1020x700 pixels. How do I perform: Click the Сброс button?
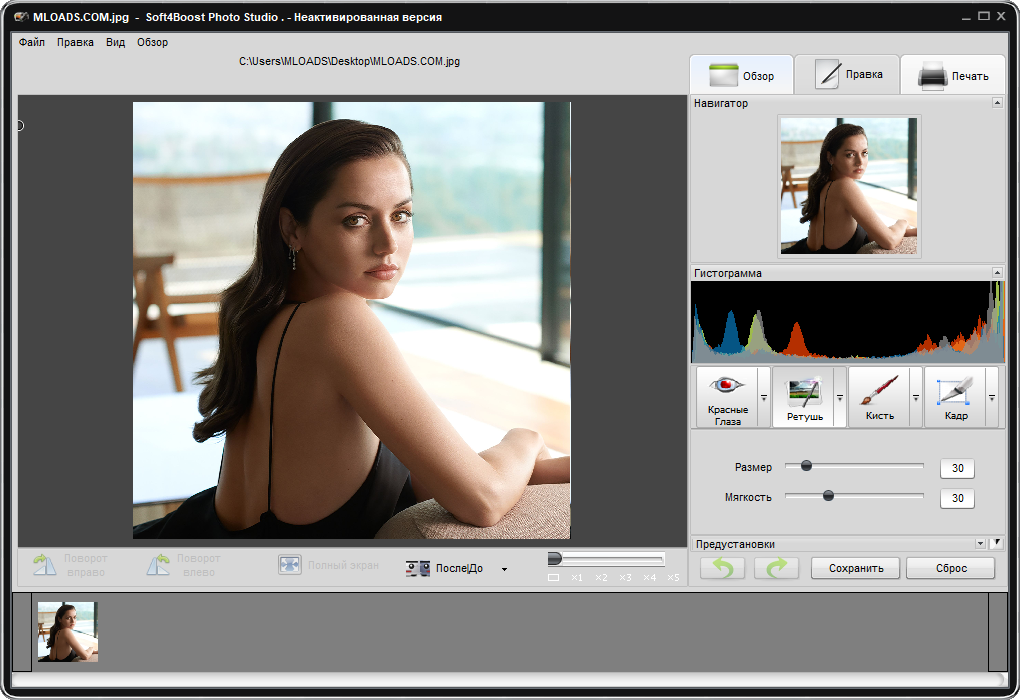[x=950, y=568]
